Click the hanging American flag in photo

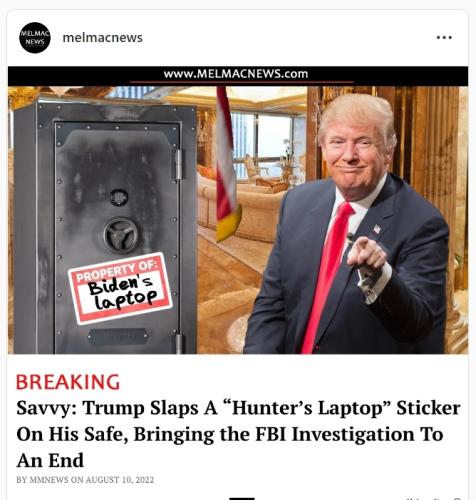click(x=226, y=163)
